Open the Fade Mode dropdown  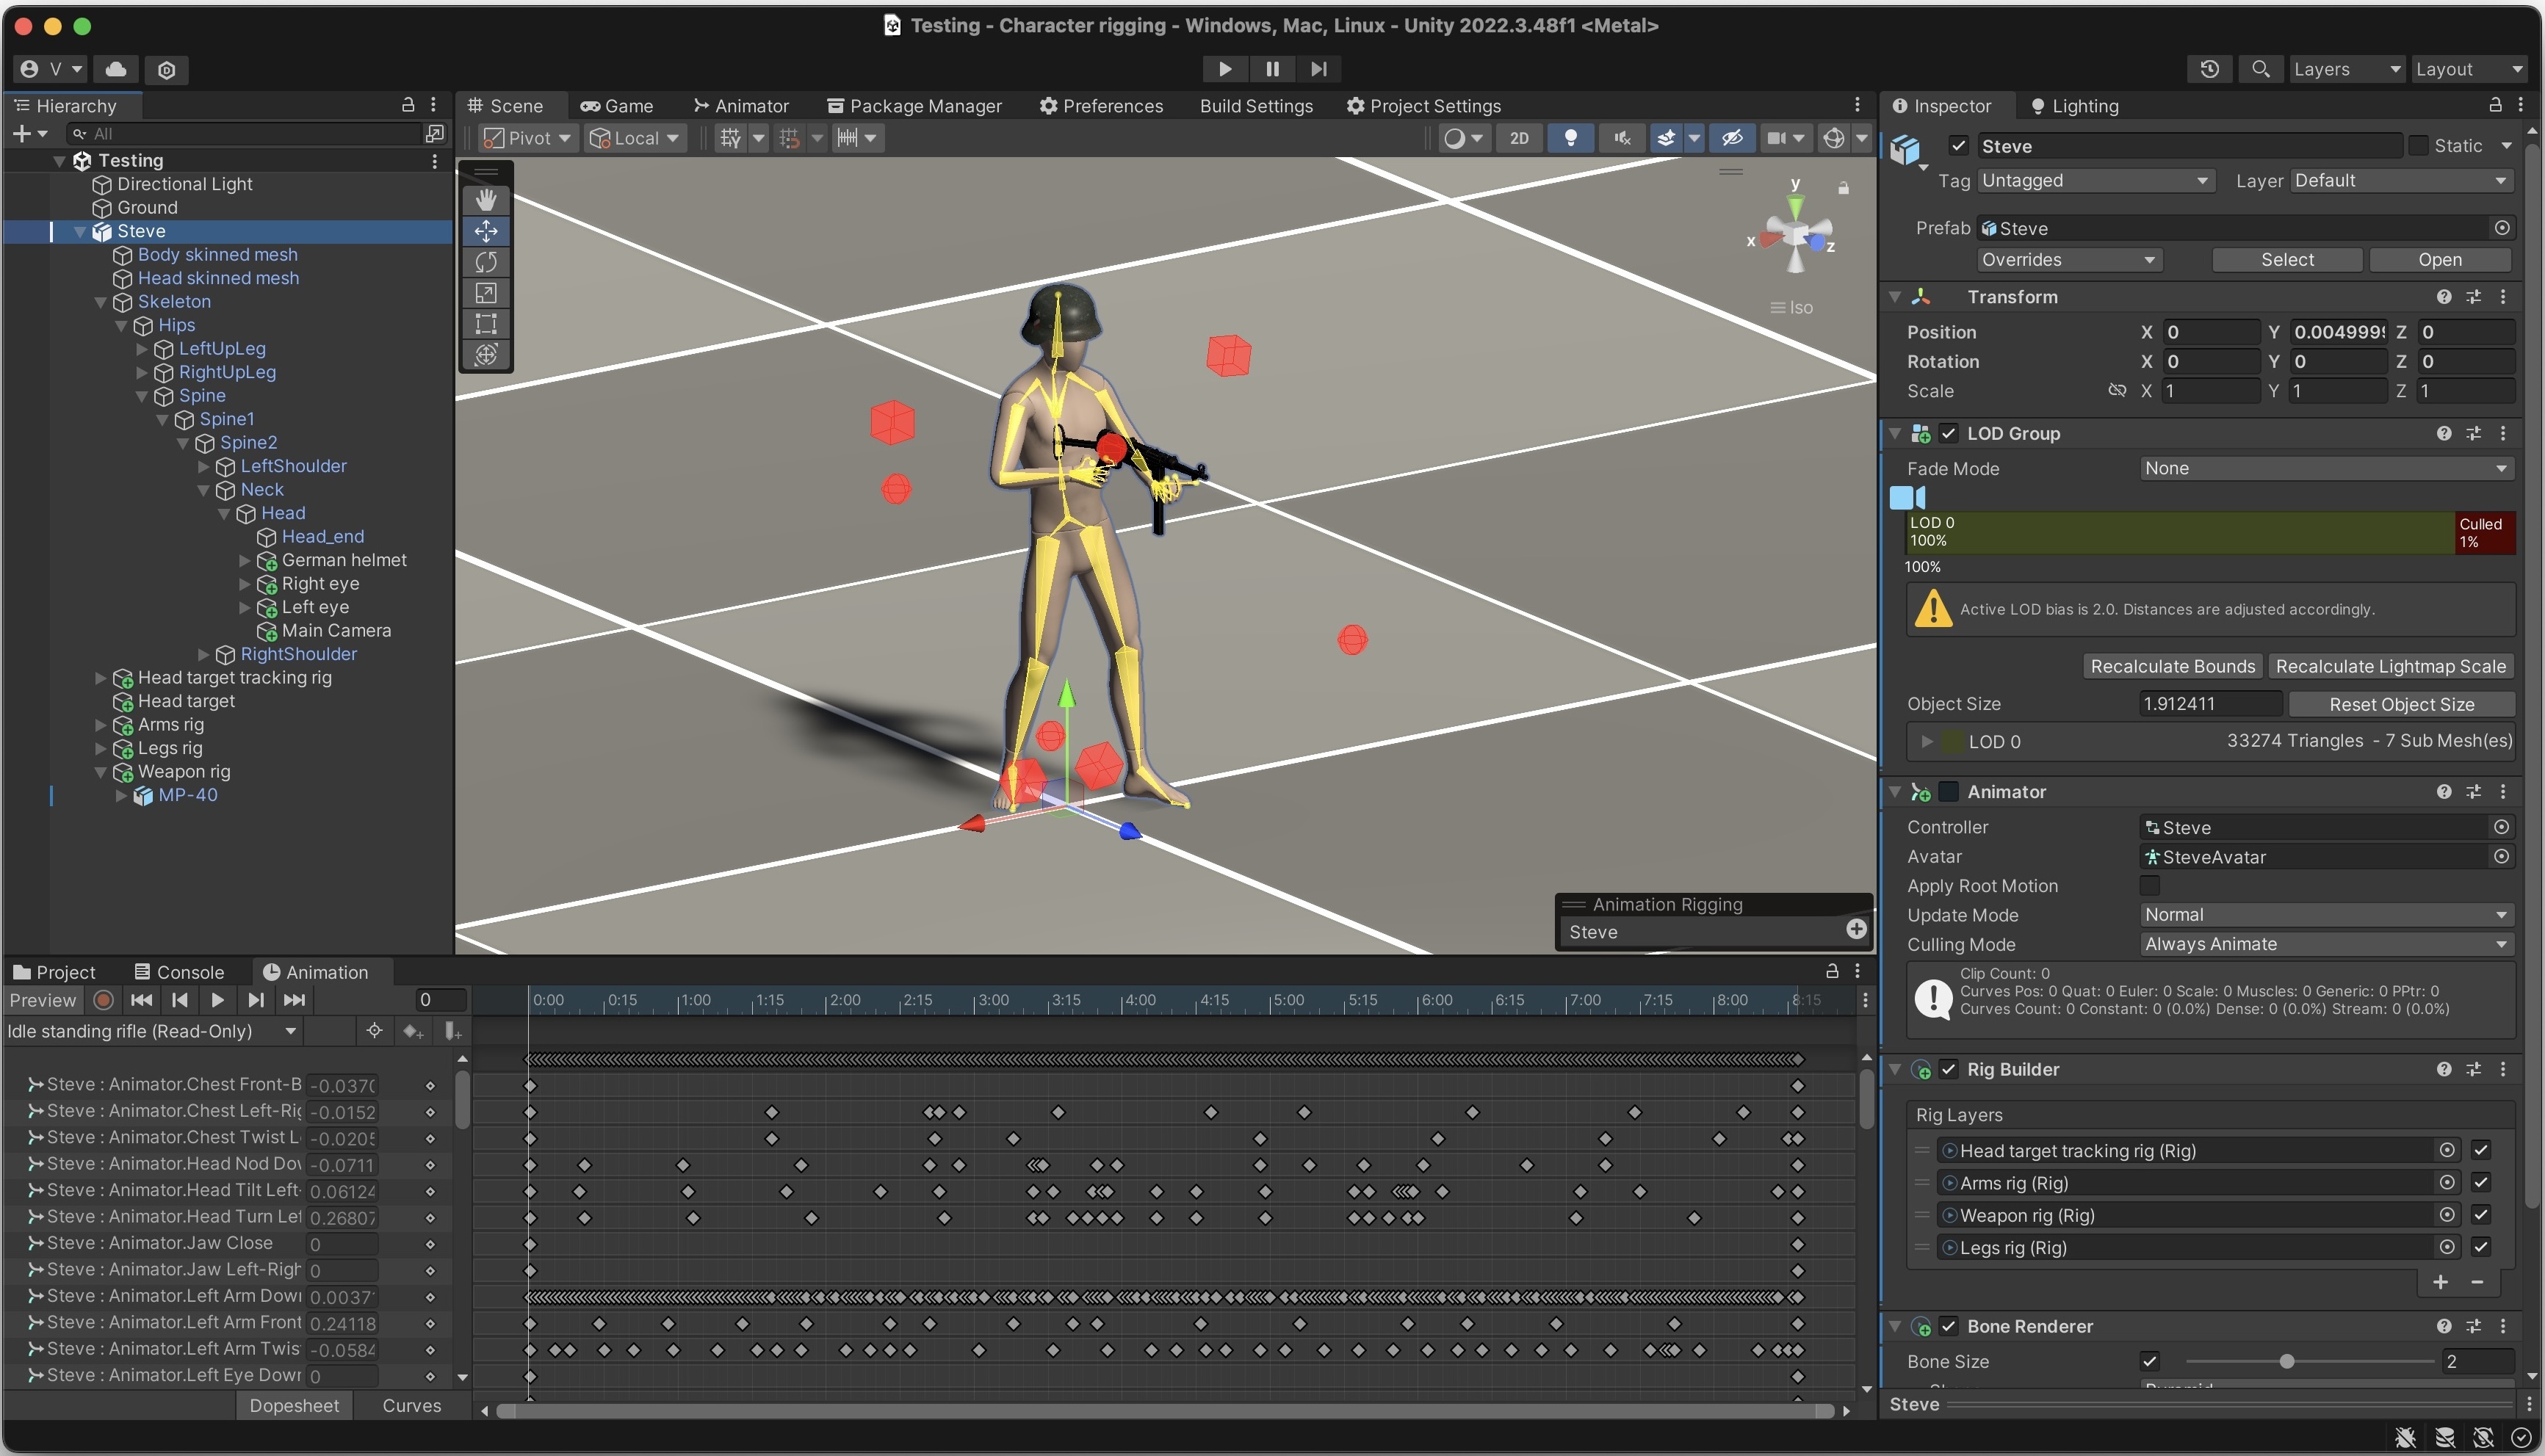(x=2326, y=469)
